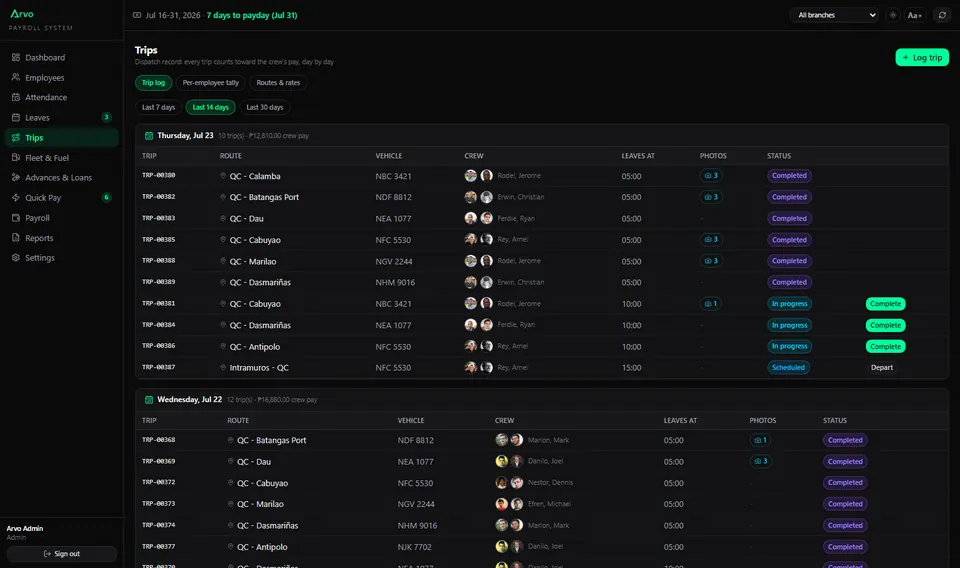960x568 pixels.
Task: Select Trips in the sidebar
Action: click(x=61, y=138)
